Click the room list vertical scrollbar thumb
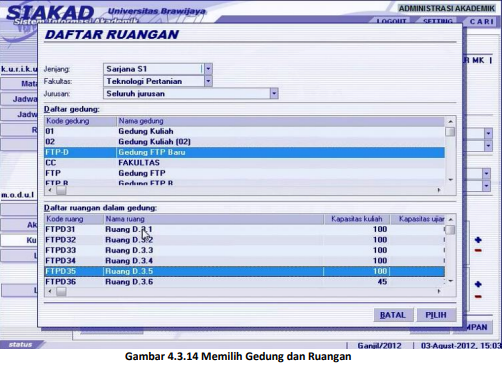This screenshot has height=365, width=502. pyautogui.click(x=450, y=230)
